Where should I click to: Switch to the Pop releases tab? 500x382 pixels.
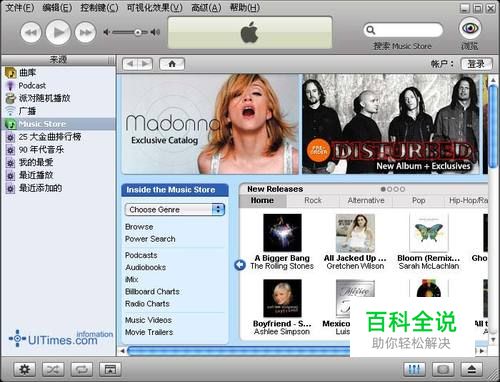418,200
